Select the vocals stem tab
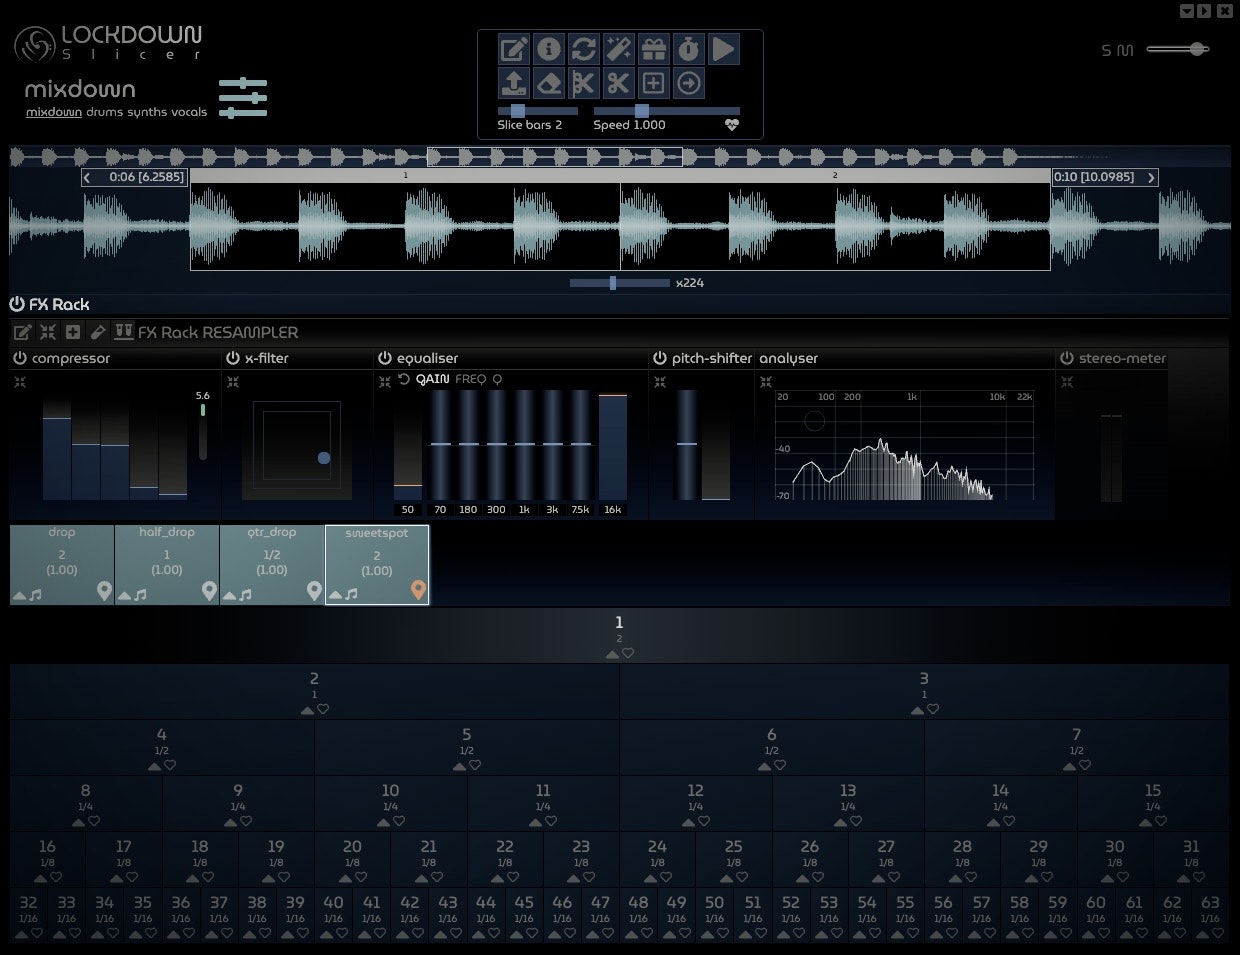Screen dimensions: 1240x955 click(189, 112)
